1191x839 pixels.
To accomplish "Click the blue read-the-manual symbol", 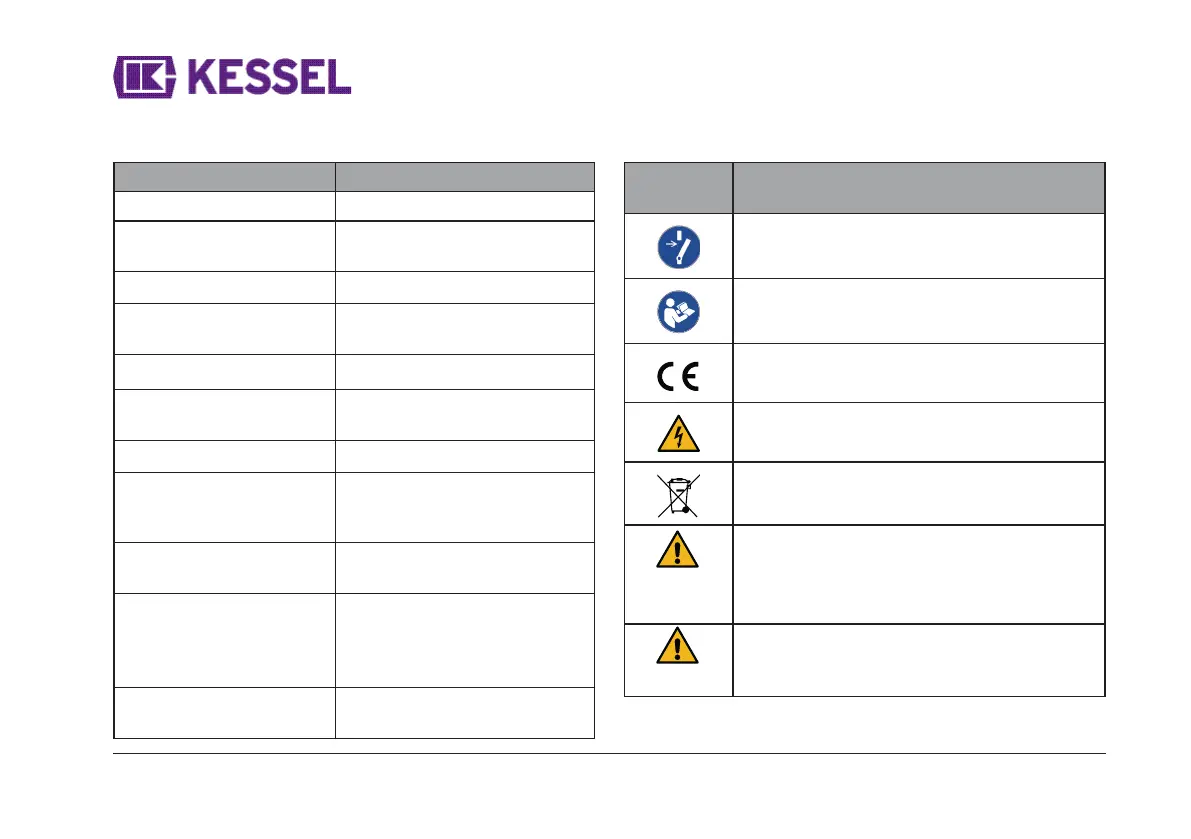I will 679,310.
